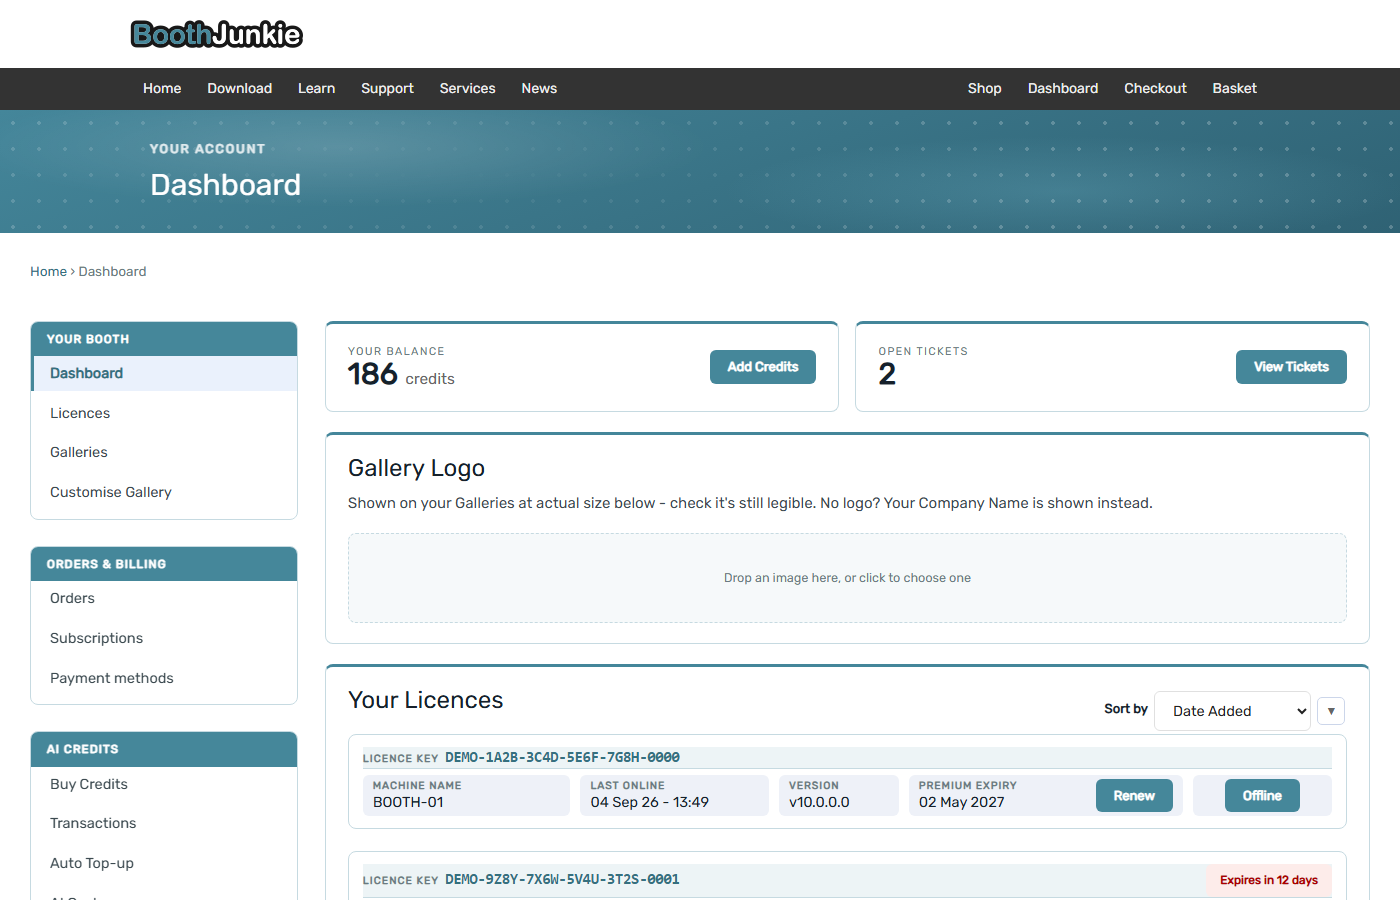Click licence key DEMO-1A2B-3C4D-5E6F-7G8H-0000
This screenshot has width=1400, height=900.
click(562, 757)
